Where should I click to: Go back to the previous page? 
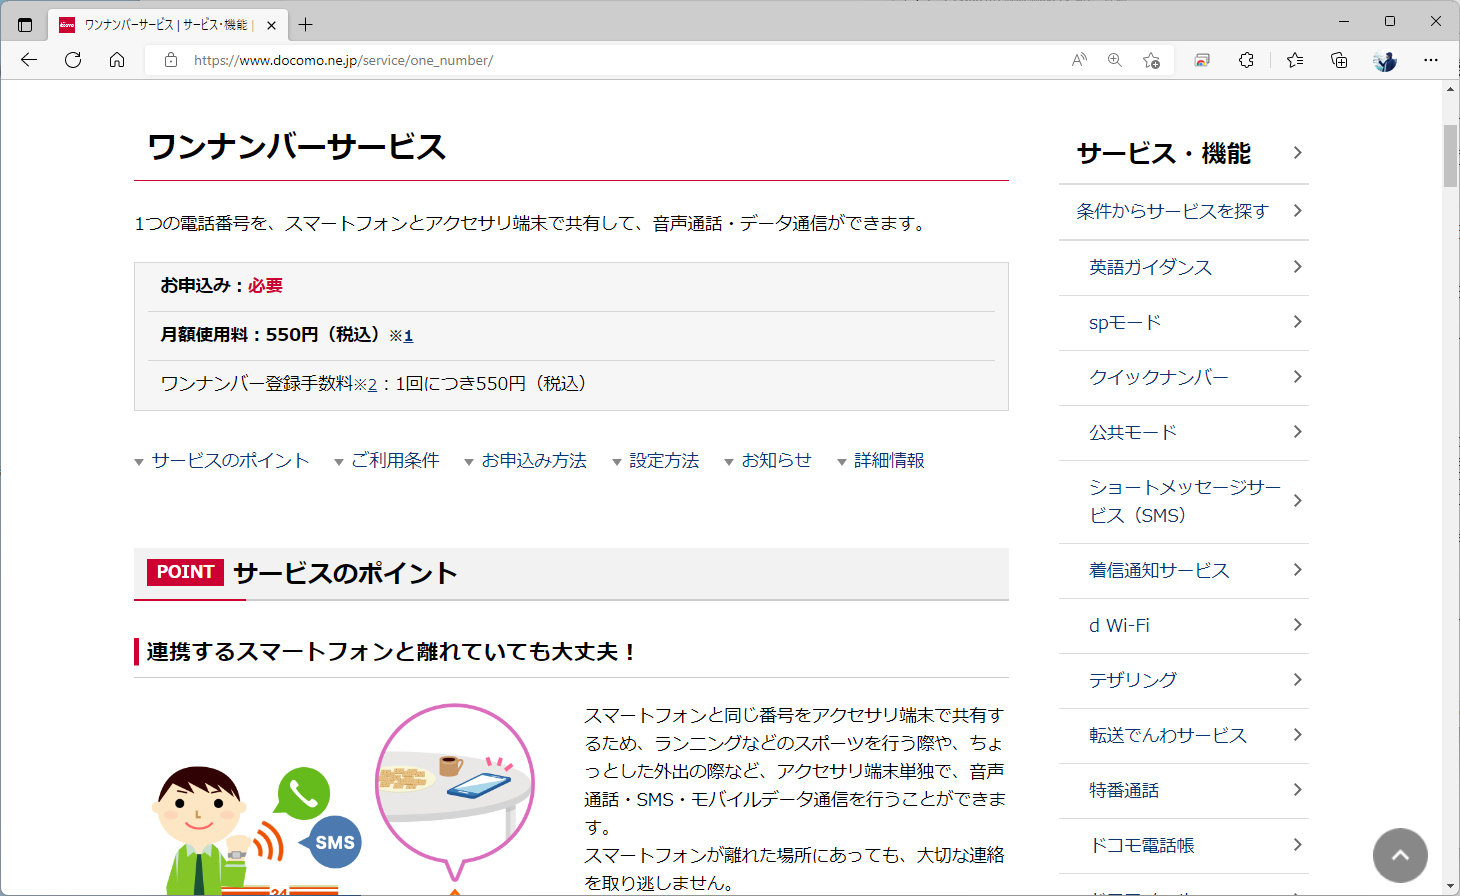[29, 60]
